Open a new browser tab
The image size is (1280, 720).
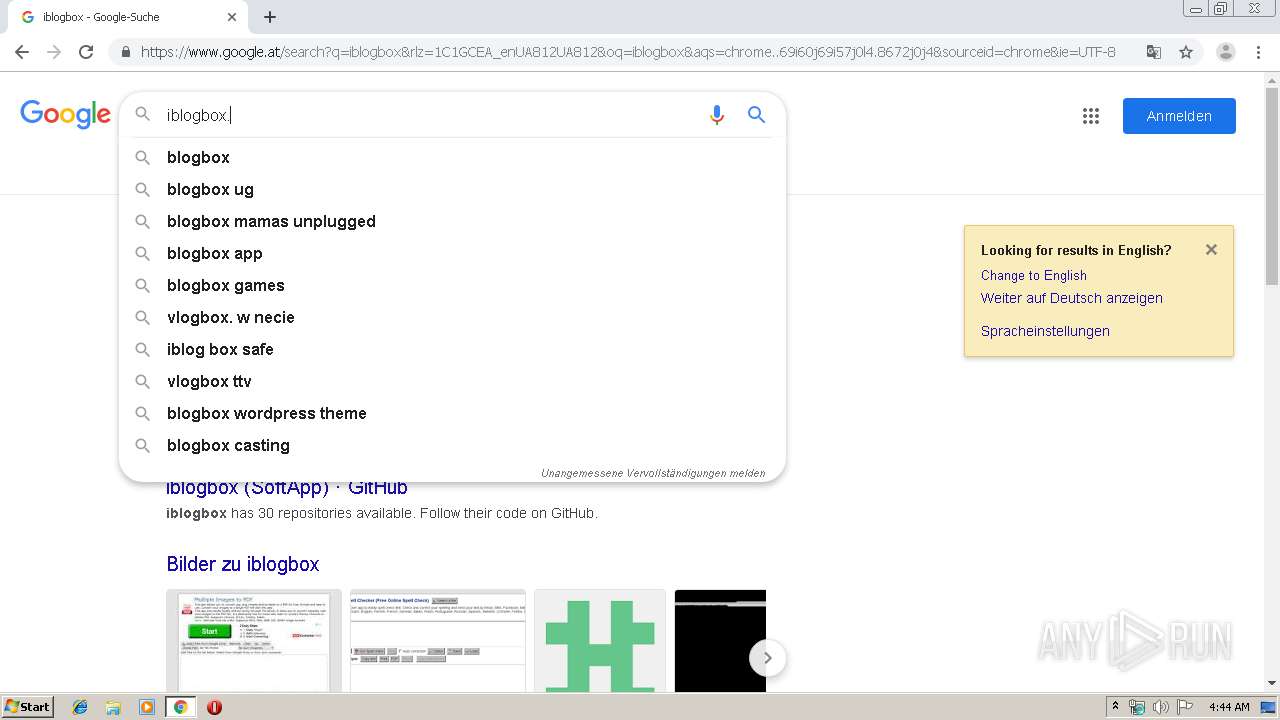point(270,17)
